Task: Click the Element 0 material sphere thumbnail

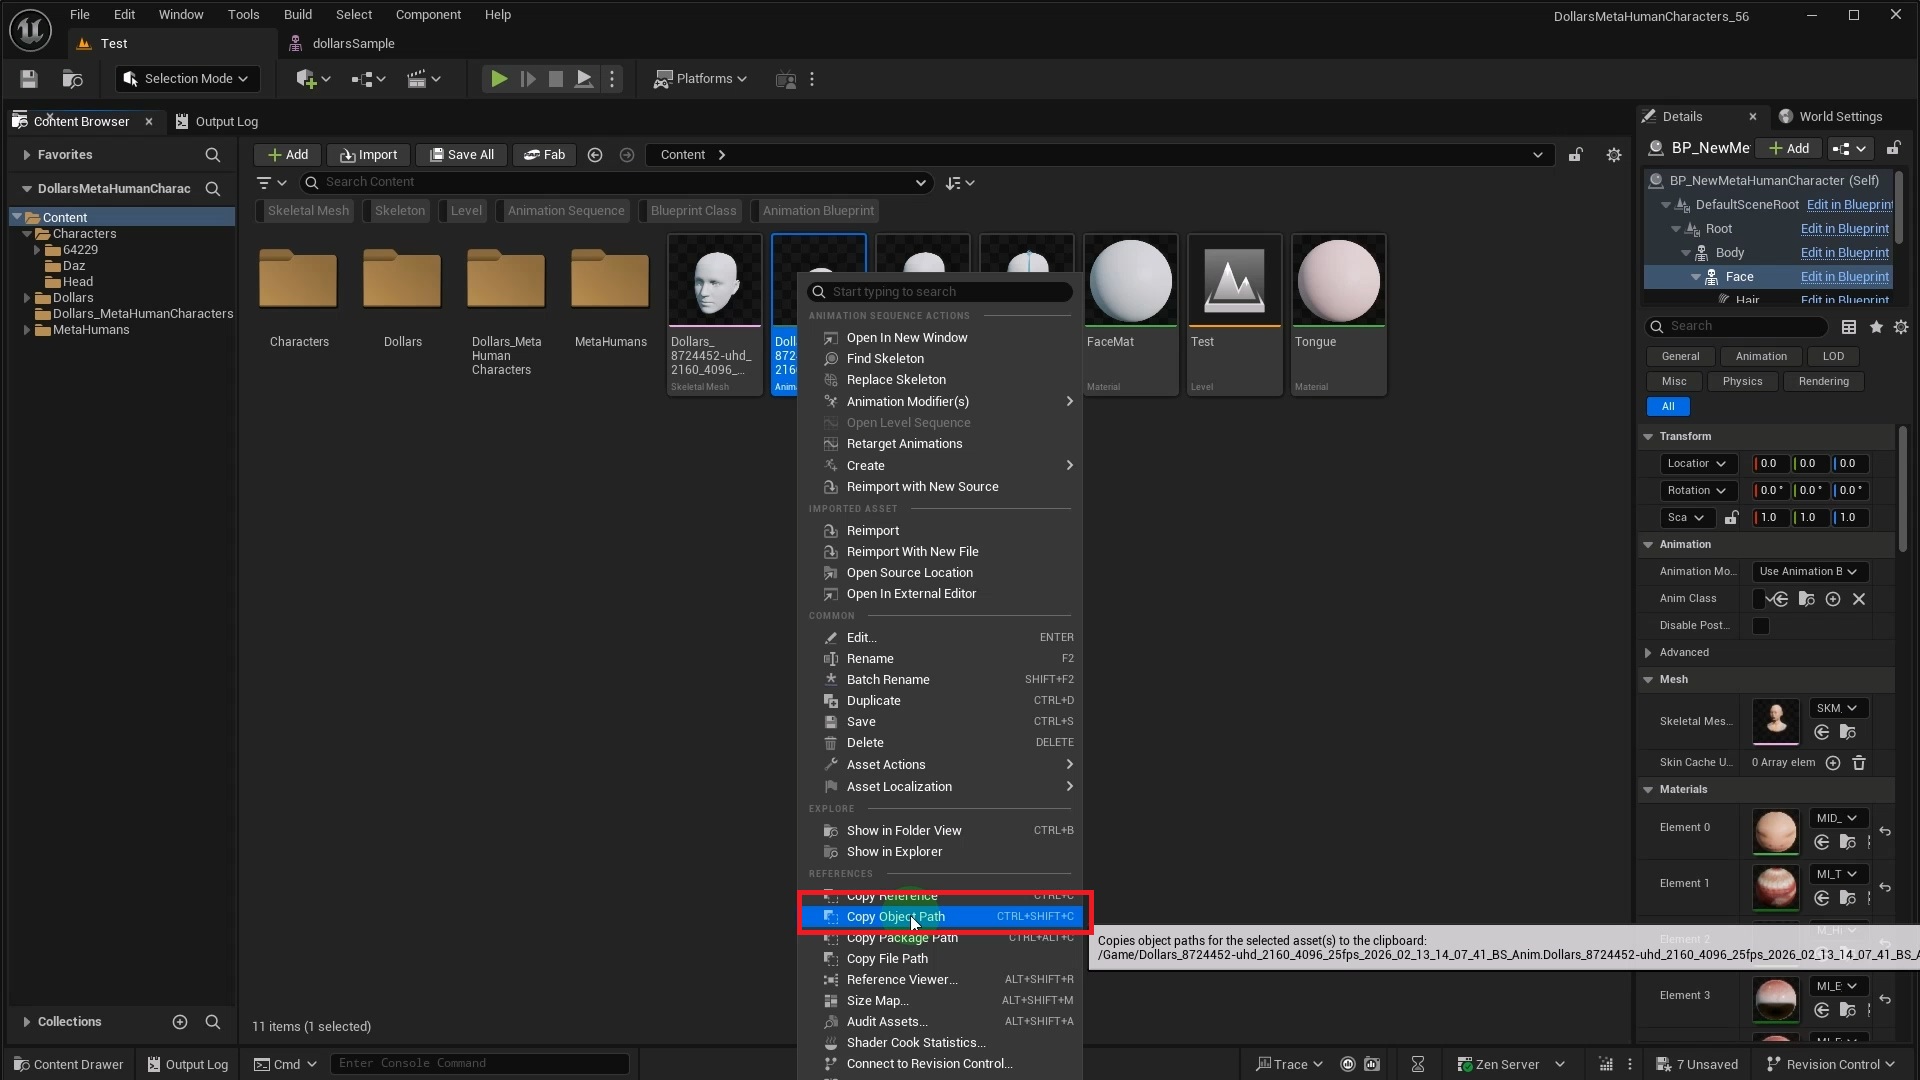Action: pyautogui.click(x=1776, y=832)
